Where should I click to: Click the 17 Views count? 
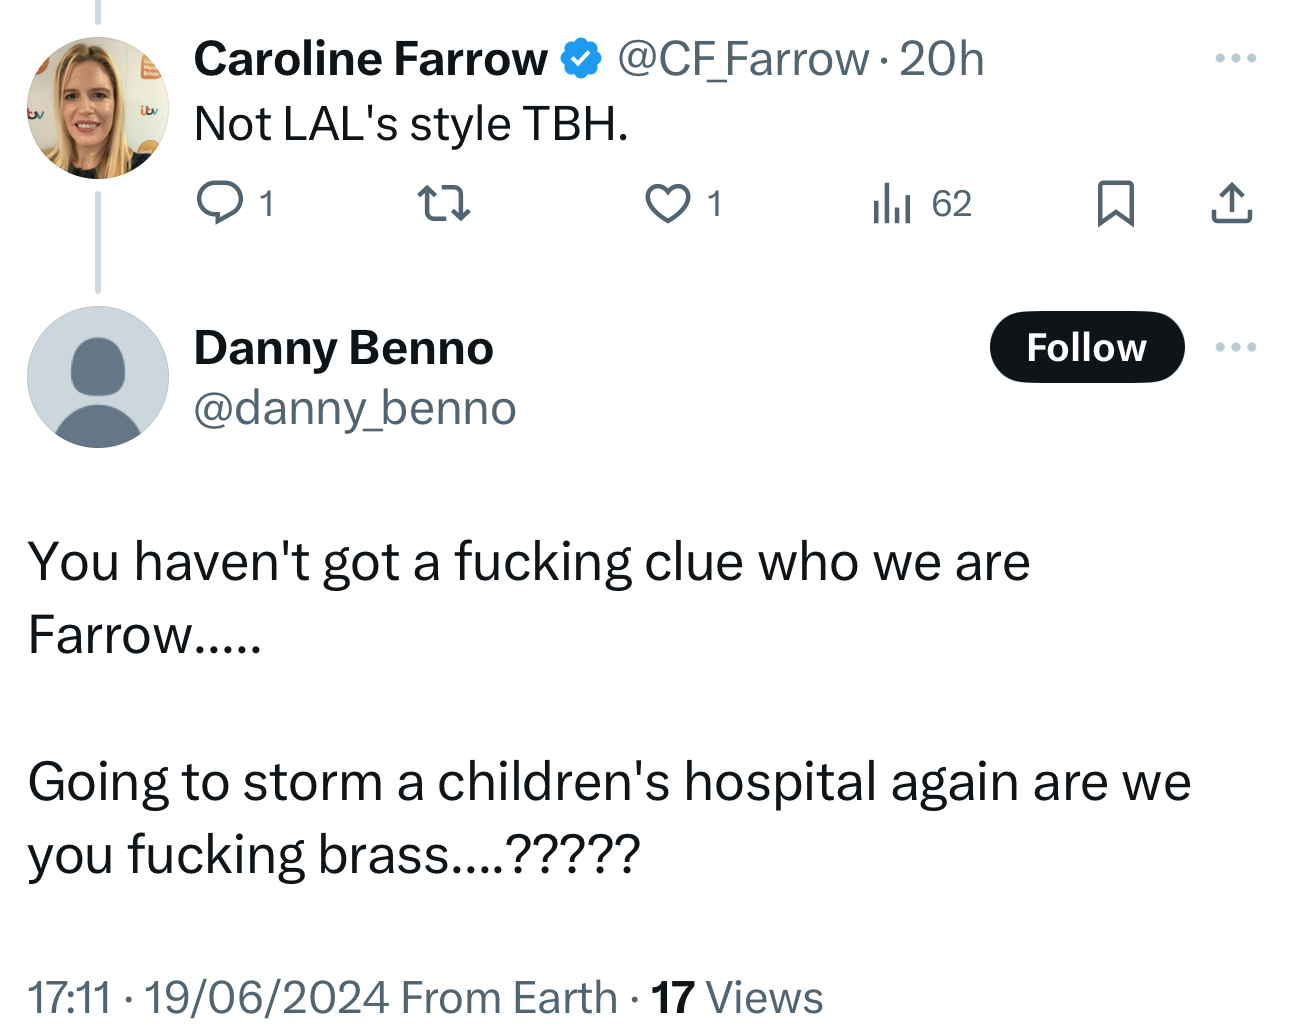click(737, 997)
